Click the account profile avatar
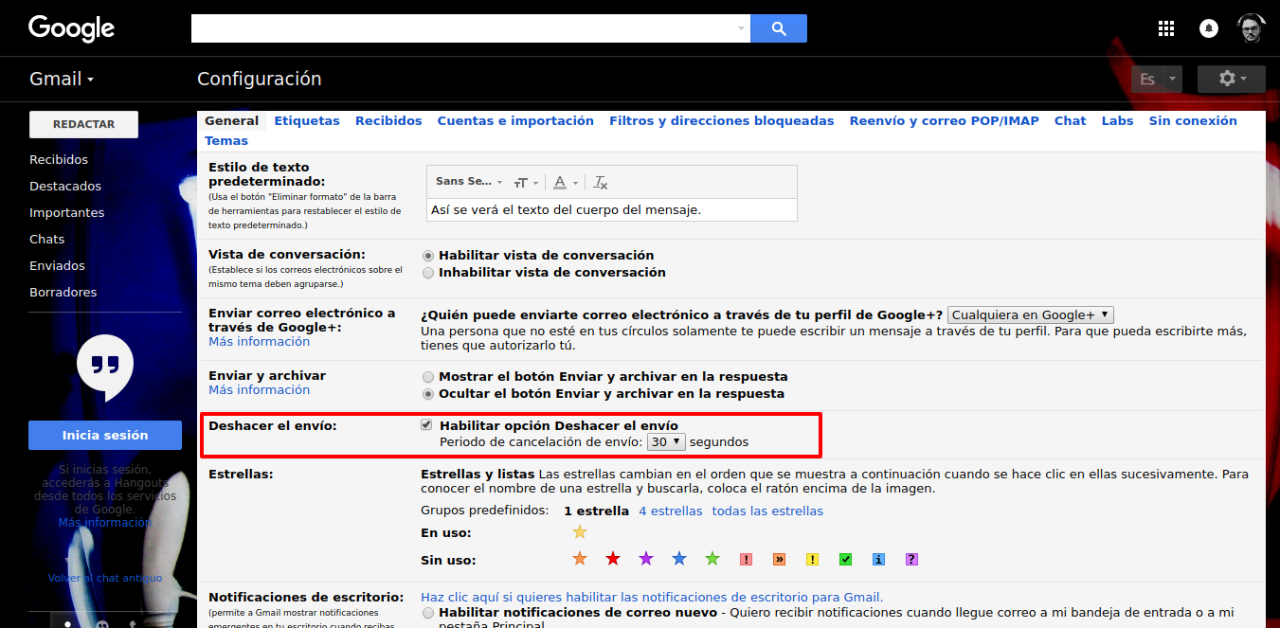Viewport: 1280px width, 628px height. tap(1251, 28)
